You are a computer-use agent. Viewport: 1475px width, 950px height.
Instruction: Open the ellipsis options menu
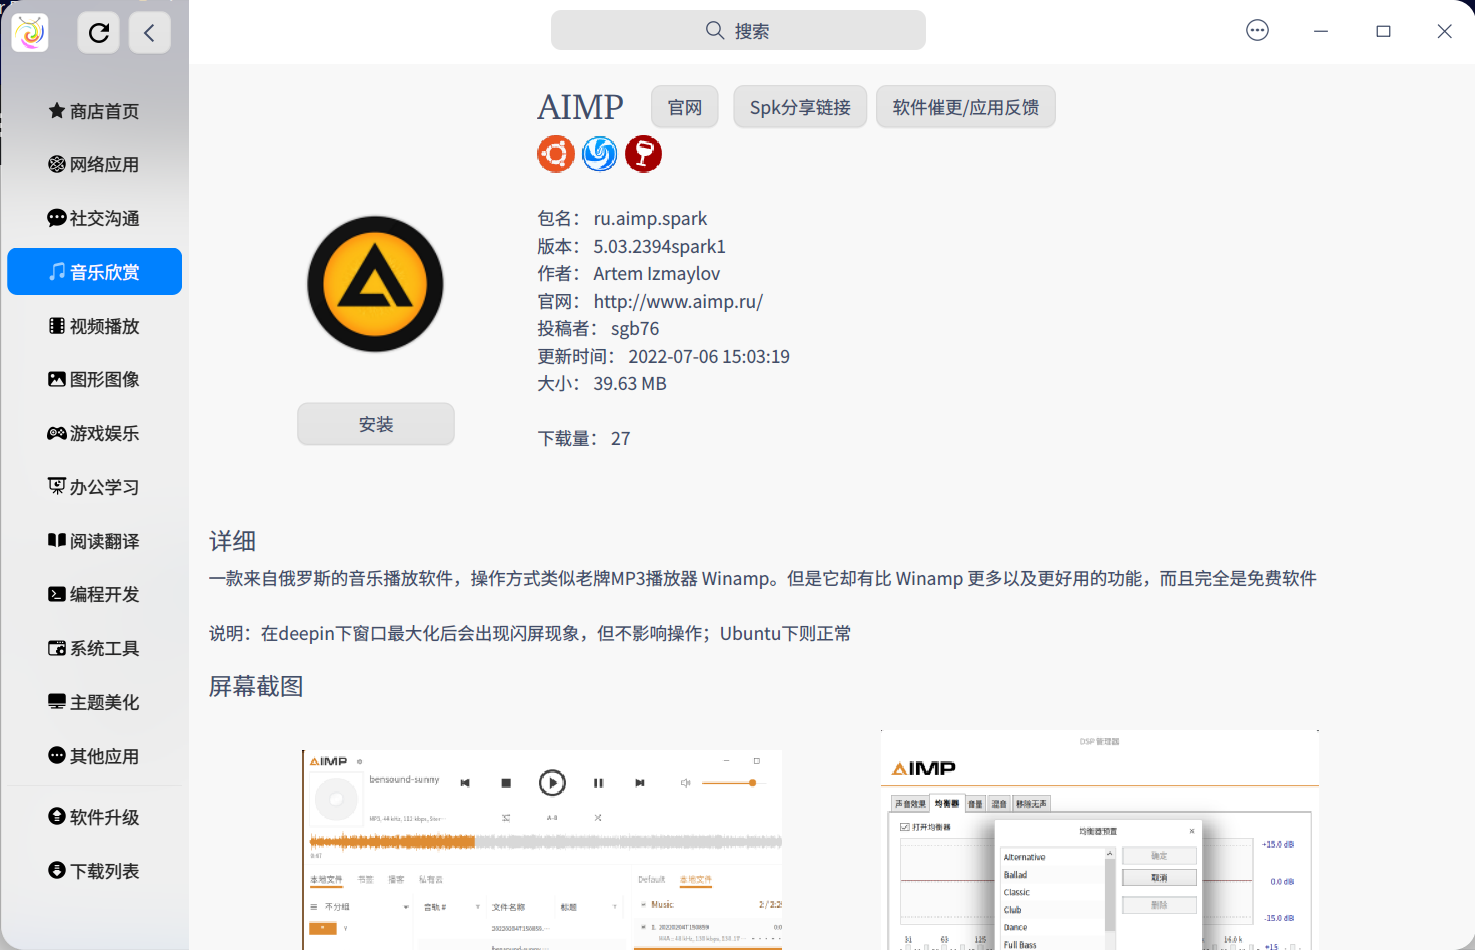[1256, 30]
